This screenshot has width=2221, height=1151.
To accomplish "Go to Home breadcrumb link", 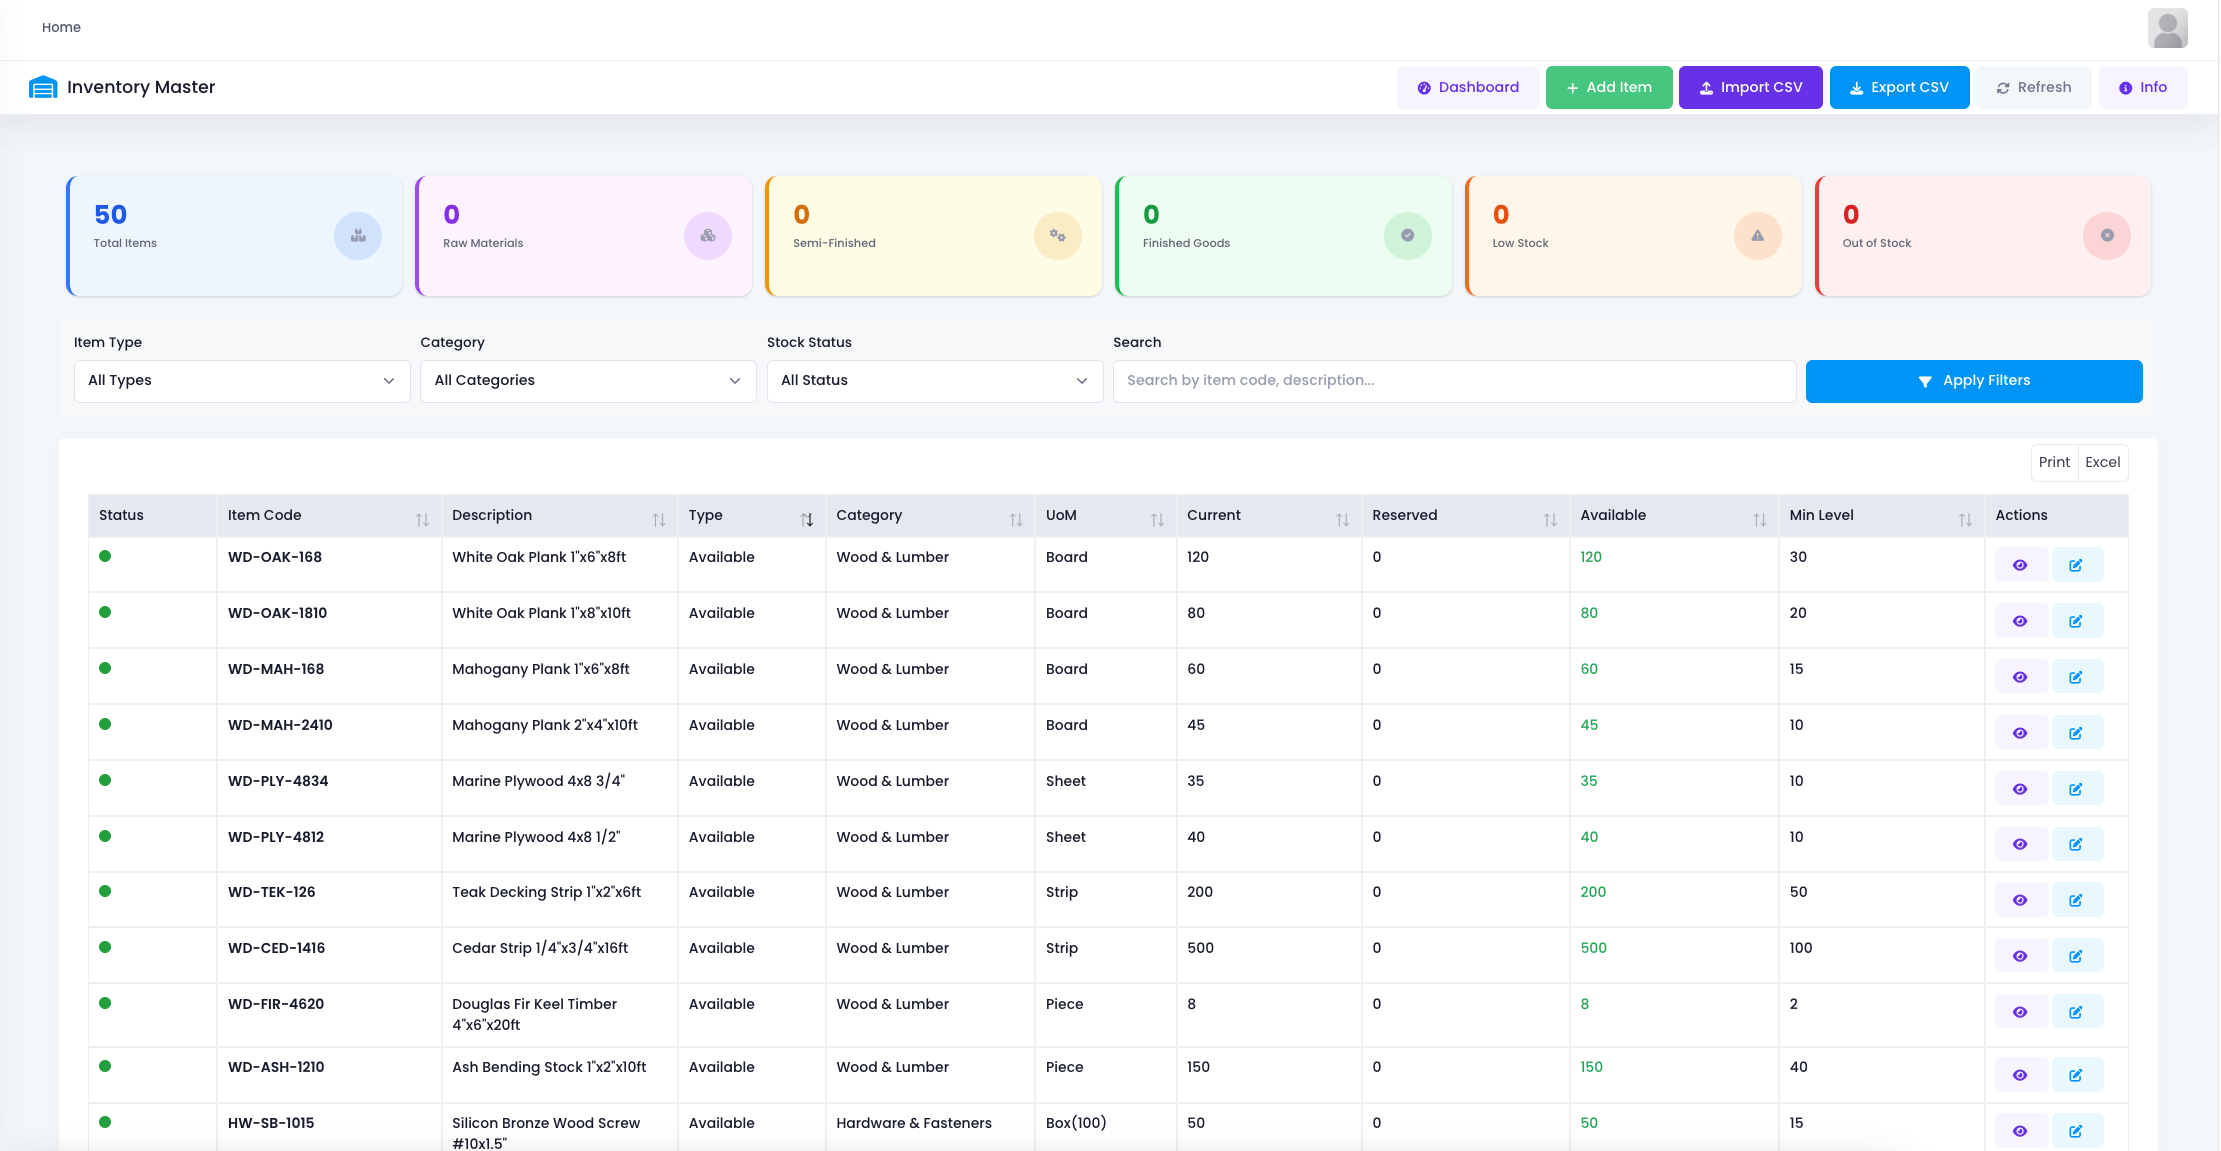I will click(x=61, y=27).
